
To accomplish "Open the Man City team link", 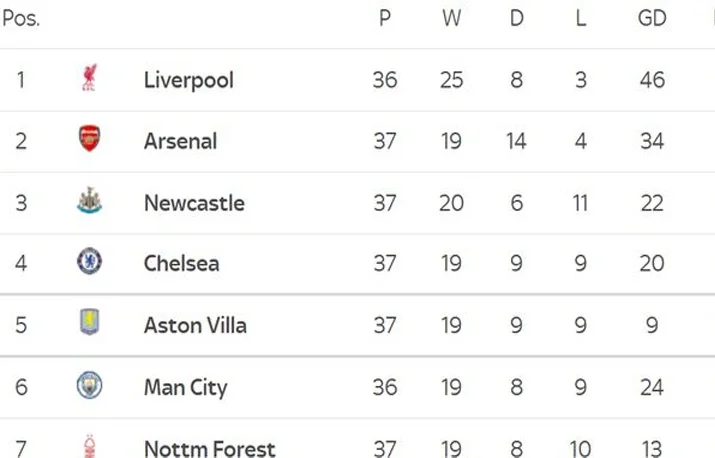I will pos(186,388).
